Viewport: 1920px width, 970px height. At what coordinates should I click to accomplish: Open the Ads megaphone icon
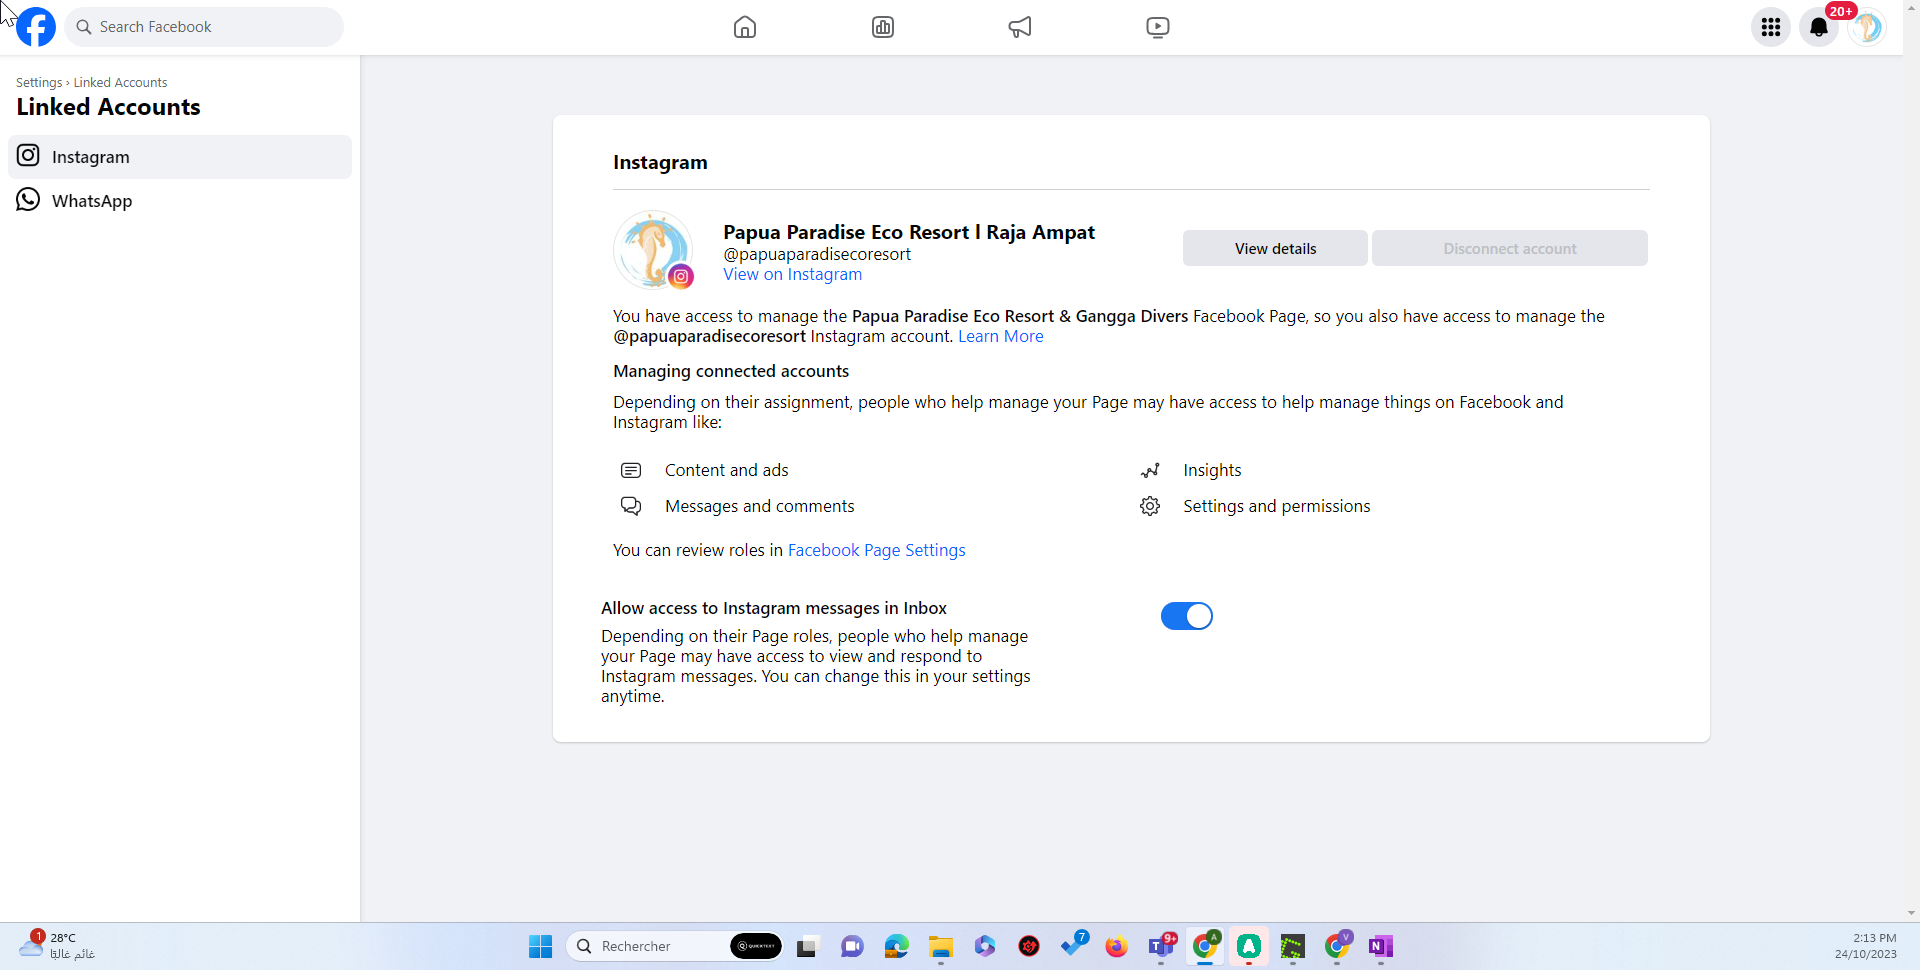click(x=1020, y=27)
